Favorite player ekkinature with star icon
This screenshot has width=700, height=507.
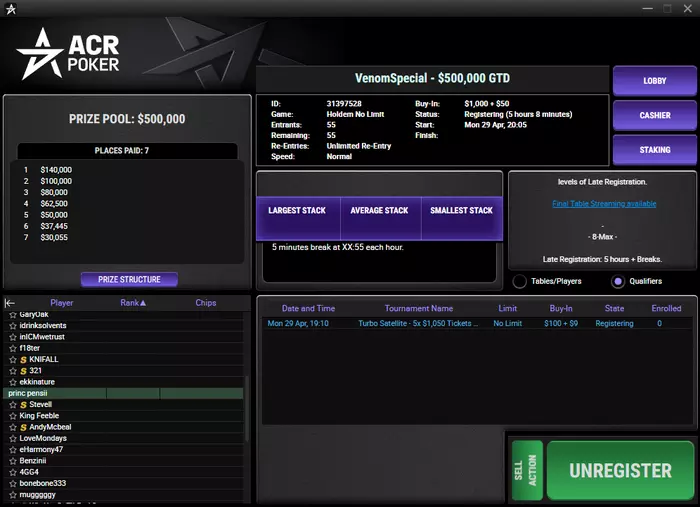pos(13,382)
